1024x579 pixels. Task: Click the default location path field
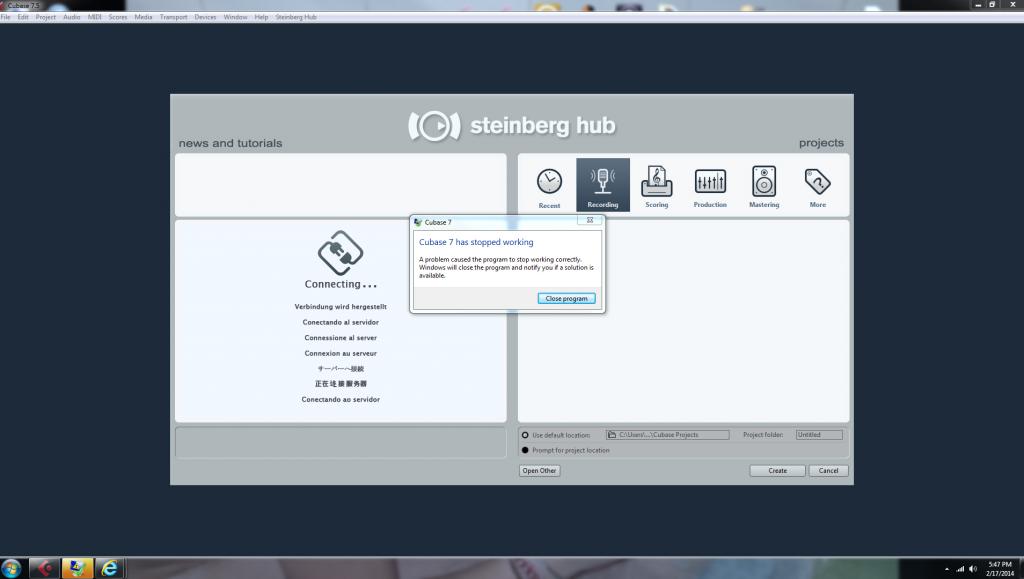click(x=667, y=435)
